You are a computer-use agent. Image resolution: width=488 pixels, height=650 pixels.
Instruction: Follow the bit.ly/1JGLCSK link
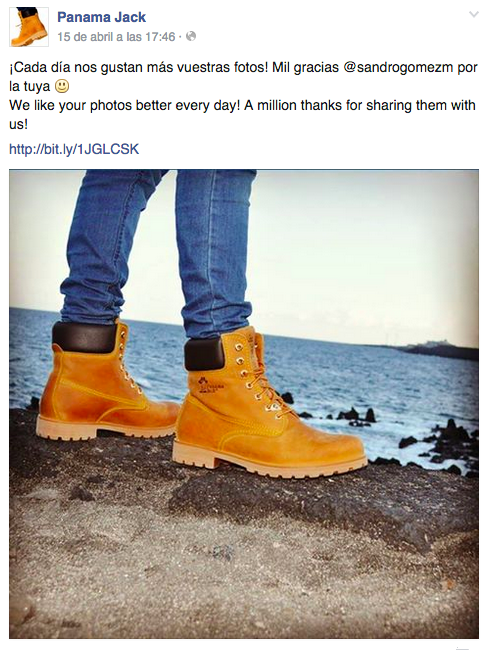[74, 149]
